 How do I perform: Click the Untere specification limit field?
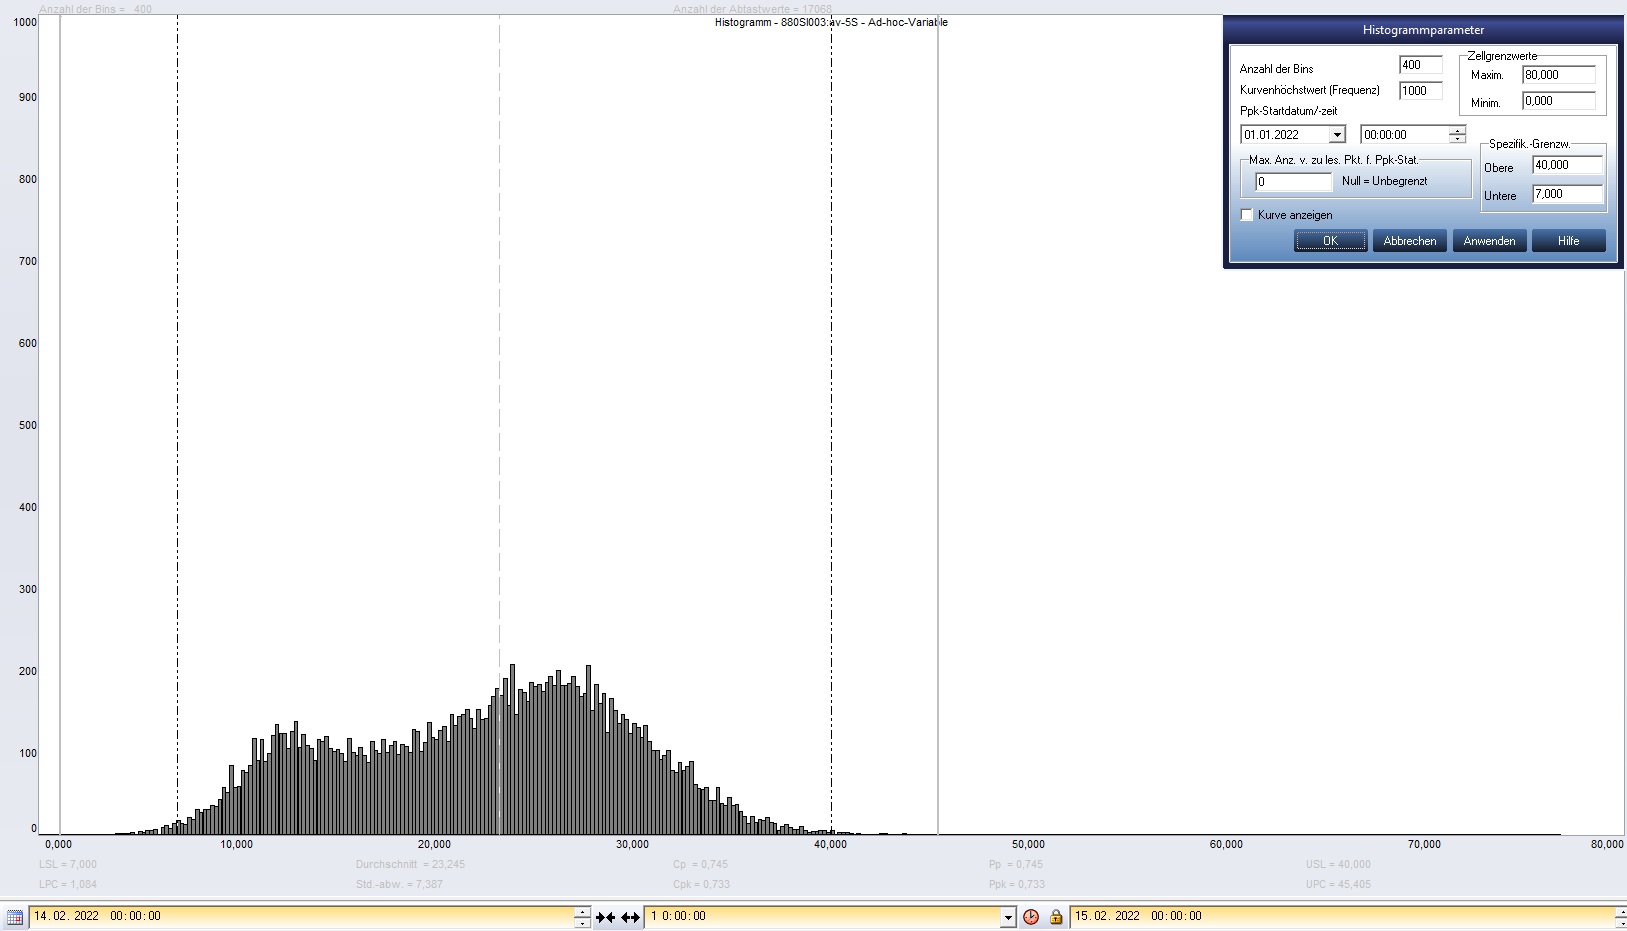[1567, 194]
